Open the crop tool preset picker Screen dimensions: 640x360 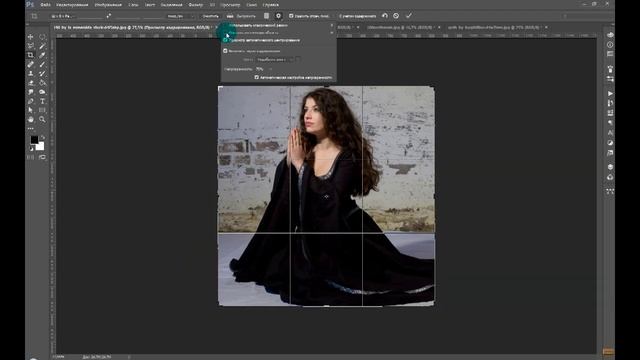tap(34, 16)
